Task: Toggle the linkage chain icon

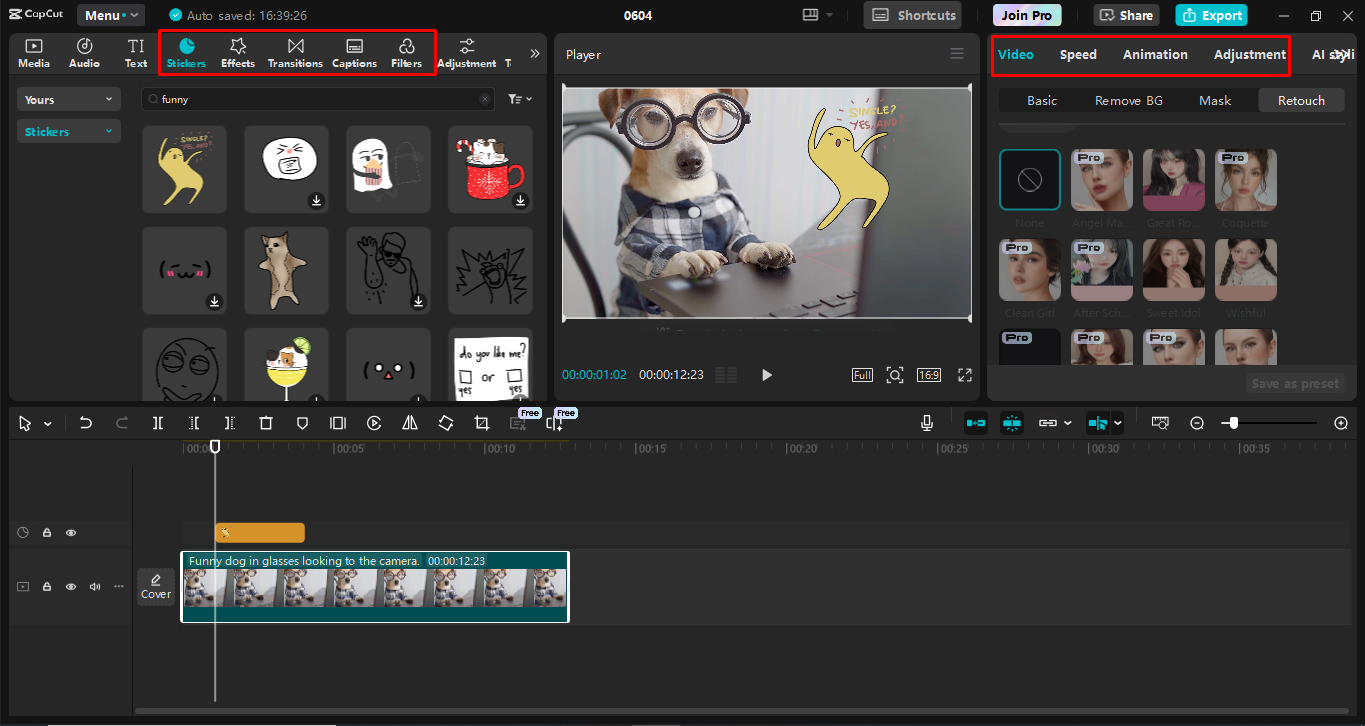Action: (1047, 423)
